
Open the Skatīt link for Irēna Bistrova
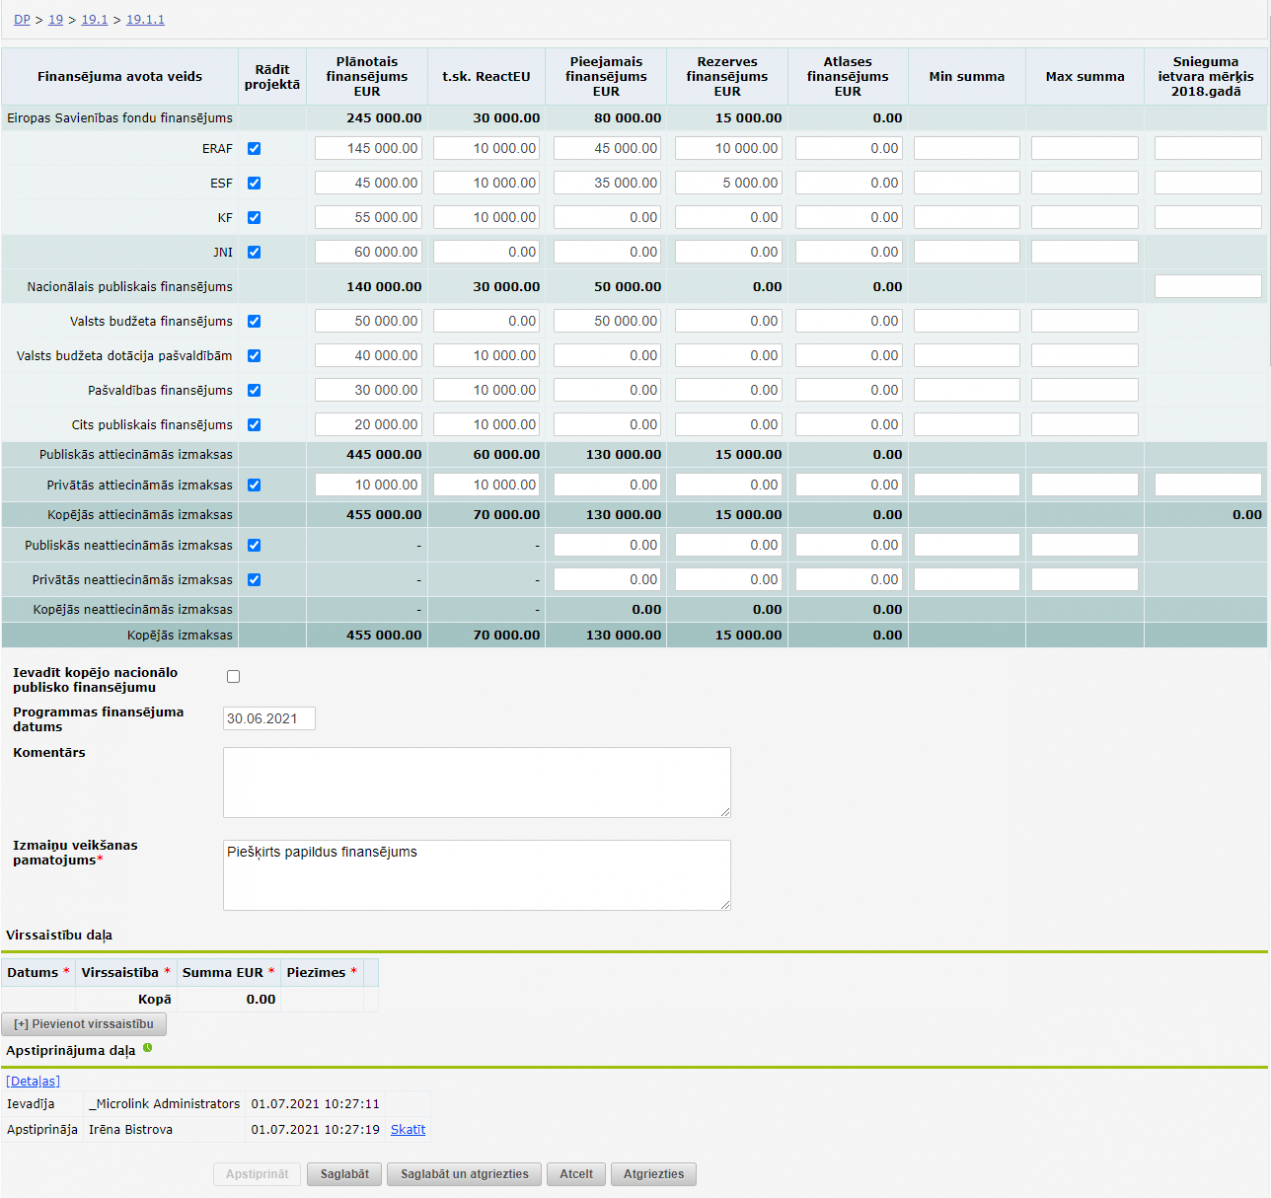pyautogui.click(x=407, y=1130)
